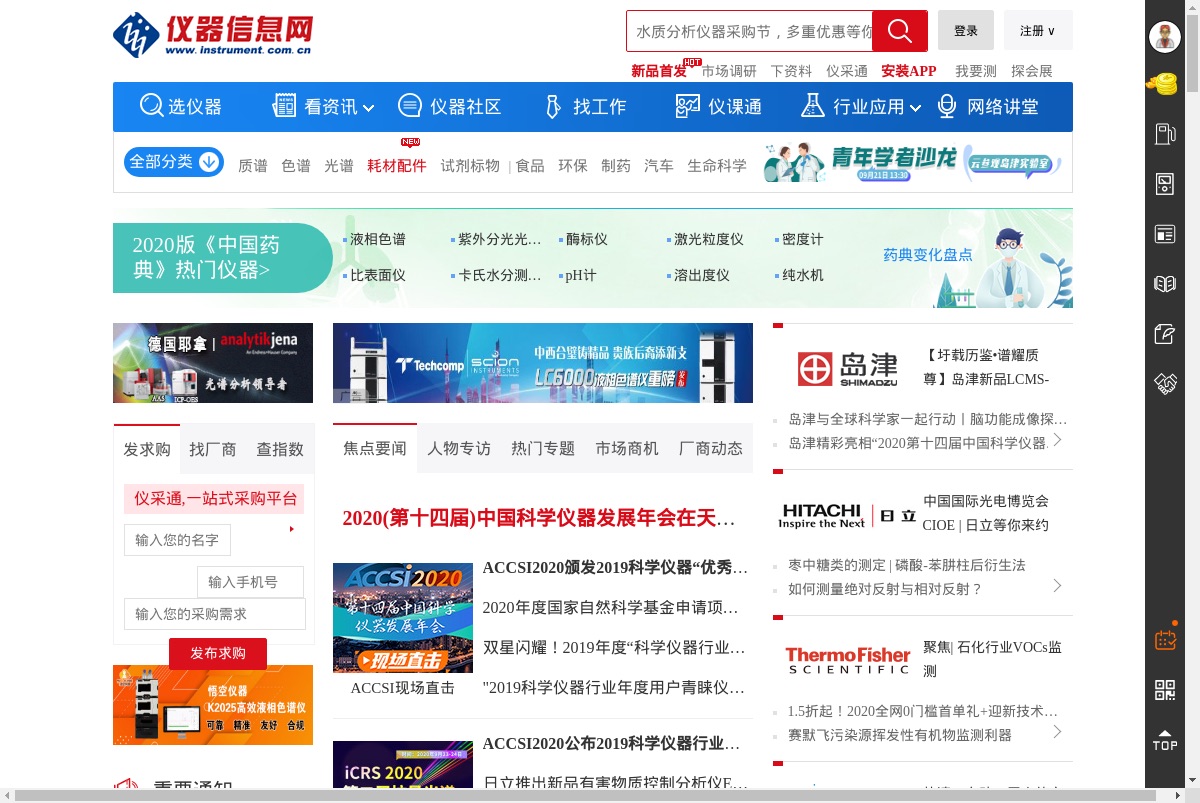Image resolution: width=1200 pixels, height=803 pixels.
Task: Click the handshake icon in sidebar
Action: [1164, 383]
